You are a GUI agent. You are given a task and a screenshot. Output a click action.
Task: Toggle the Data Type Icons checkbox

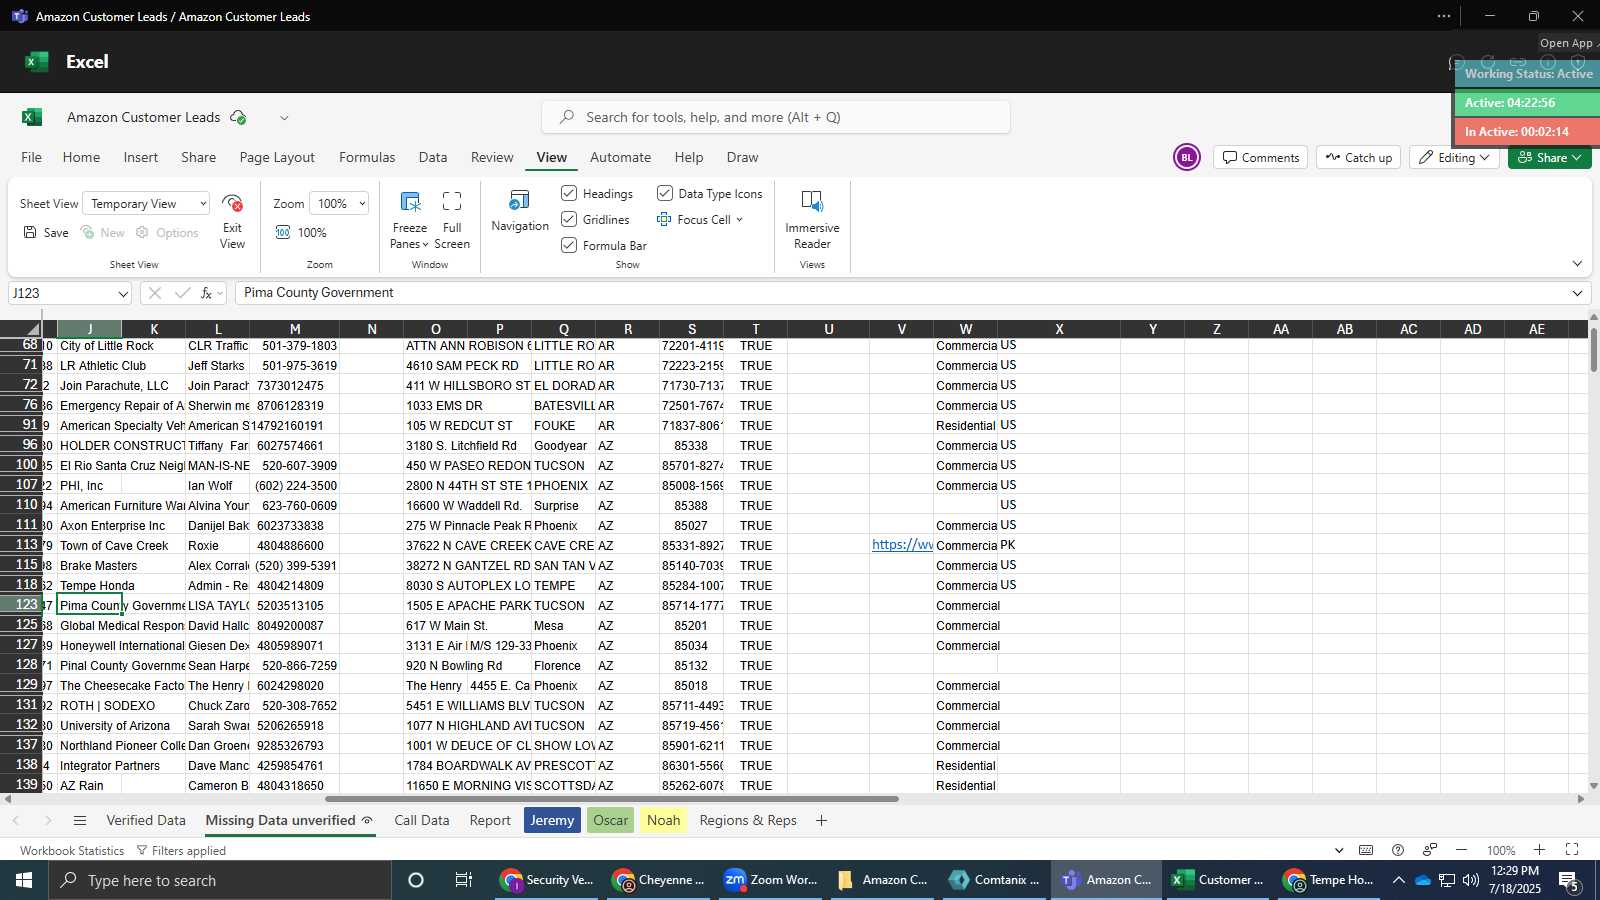coord(665,193)
